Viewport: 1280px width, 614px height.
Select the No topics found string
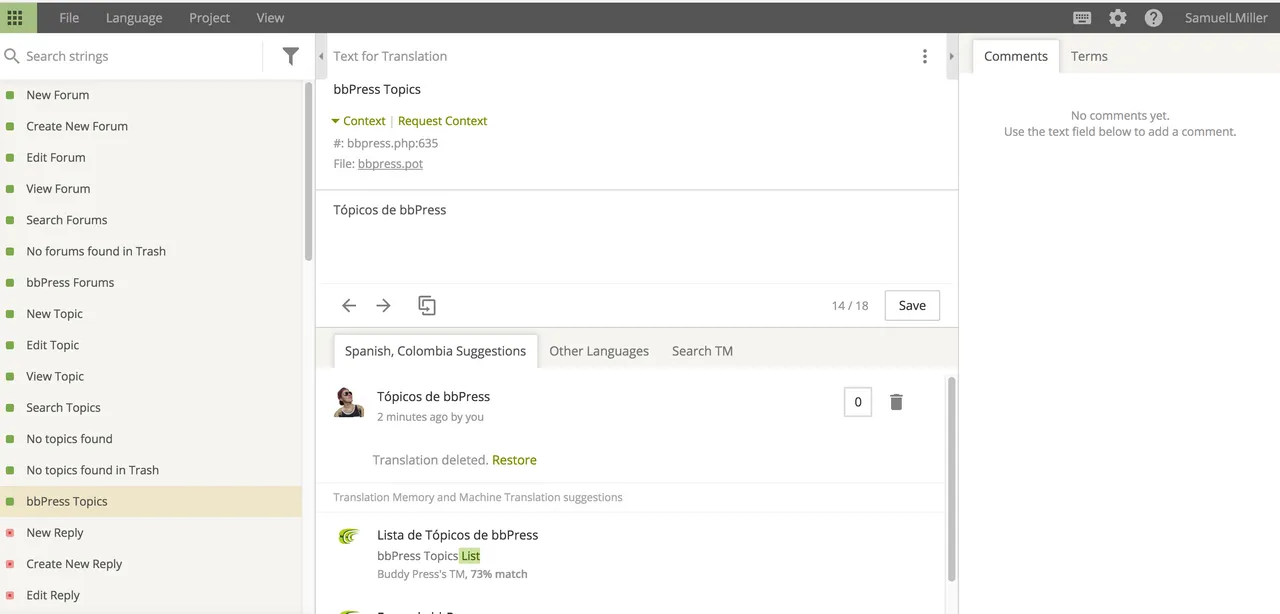[x=151, y=439]
